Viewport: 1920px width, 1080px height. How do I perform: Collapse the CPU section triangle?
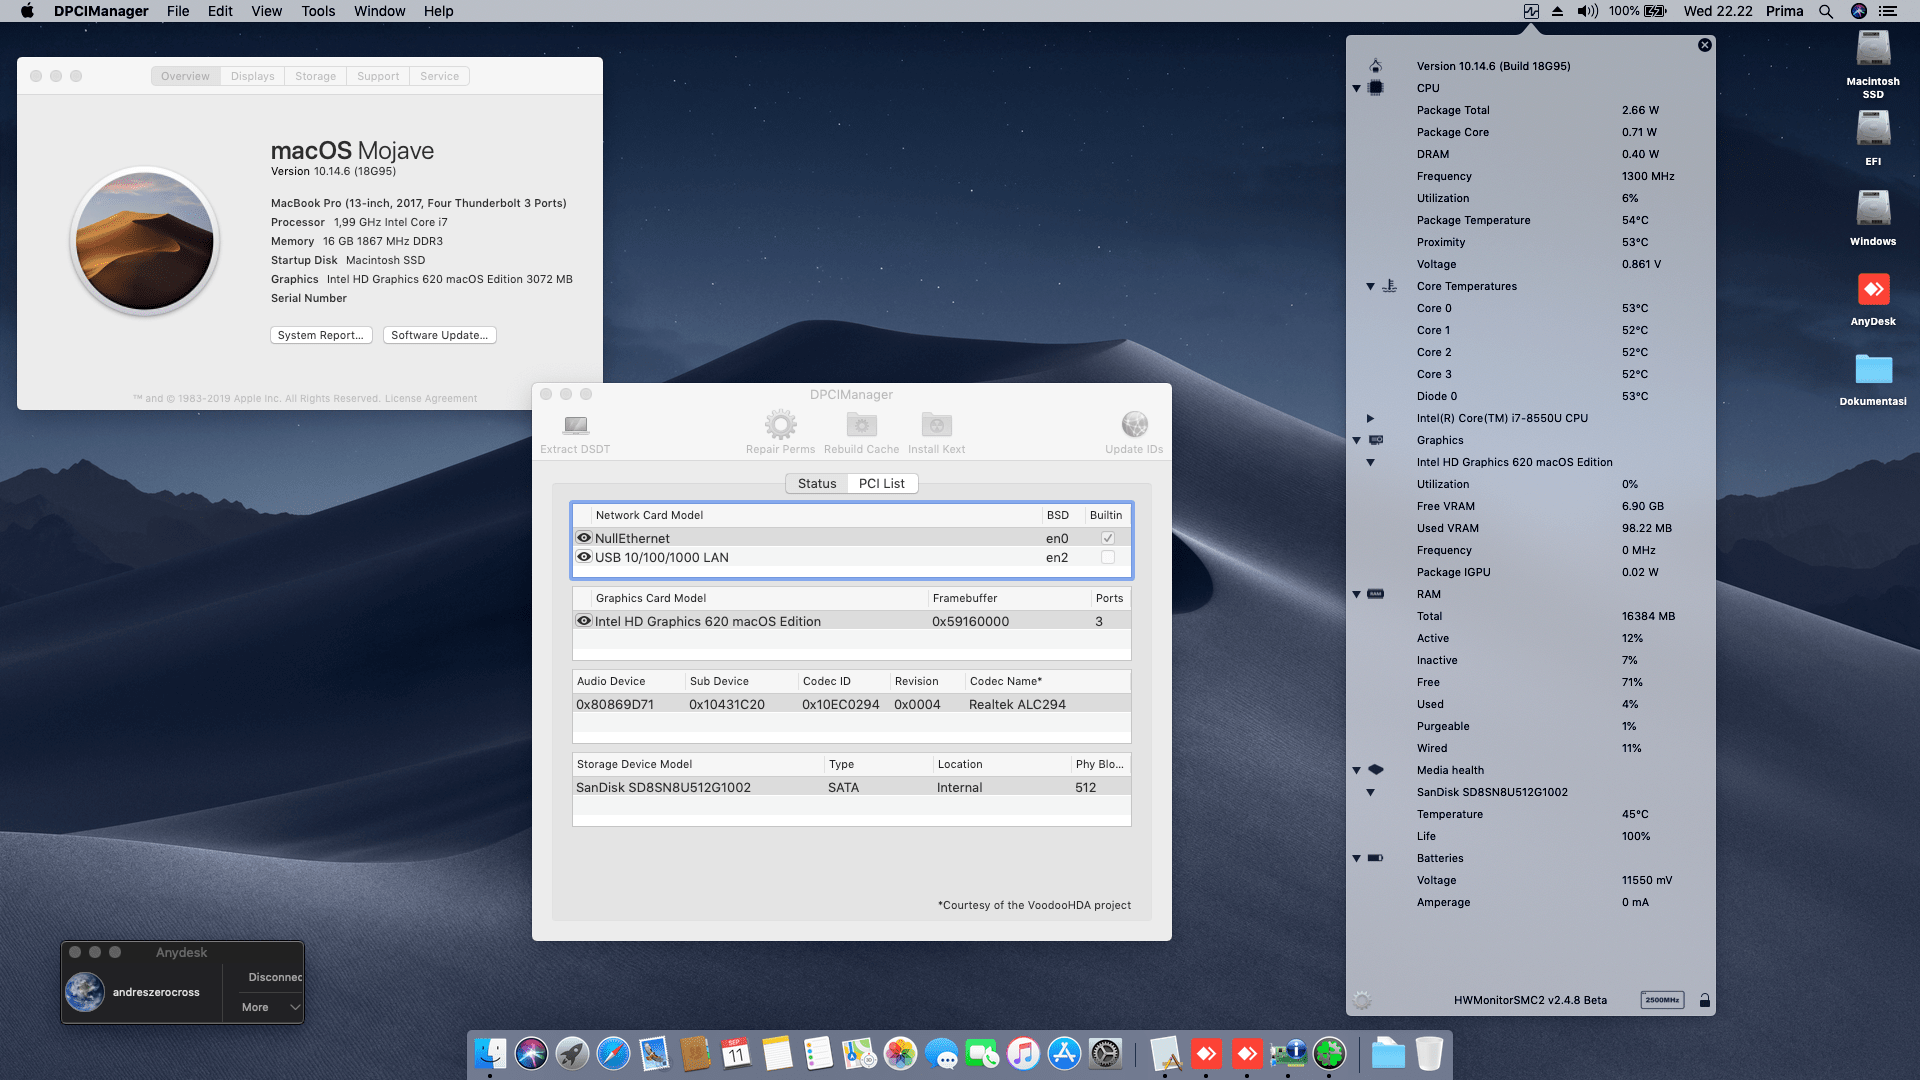1357,88
